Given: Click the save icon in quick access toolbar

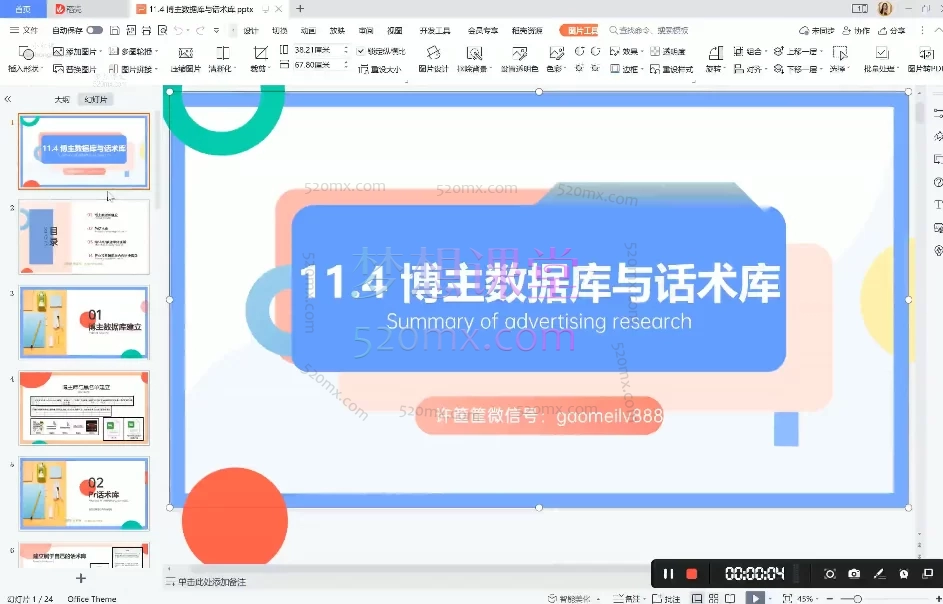Looking at the screenshot, I should [116, 31].
